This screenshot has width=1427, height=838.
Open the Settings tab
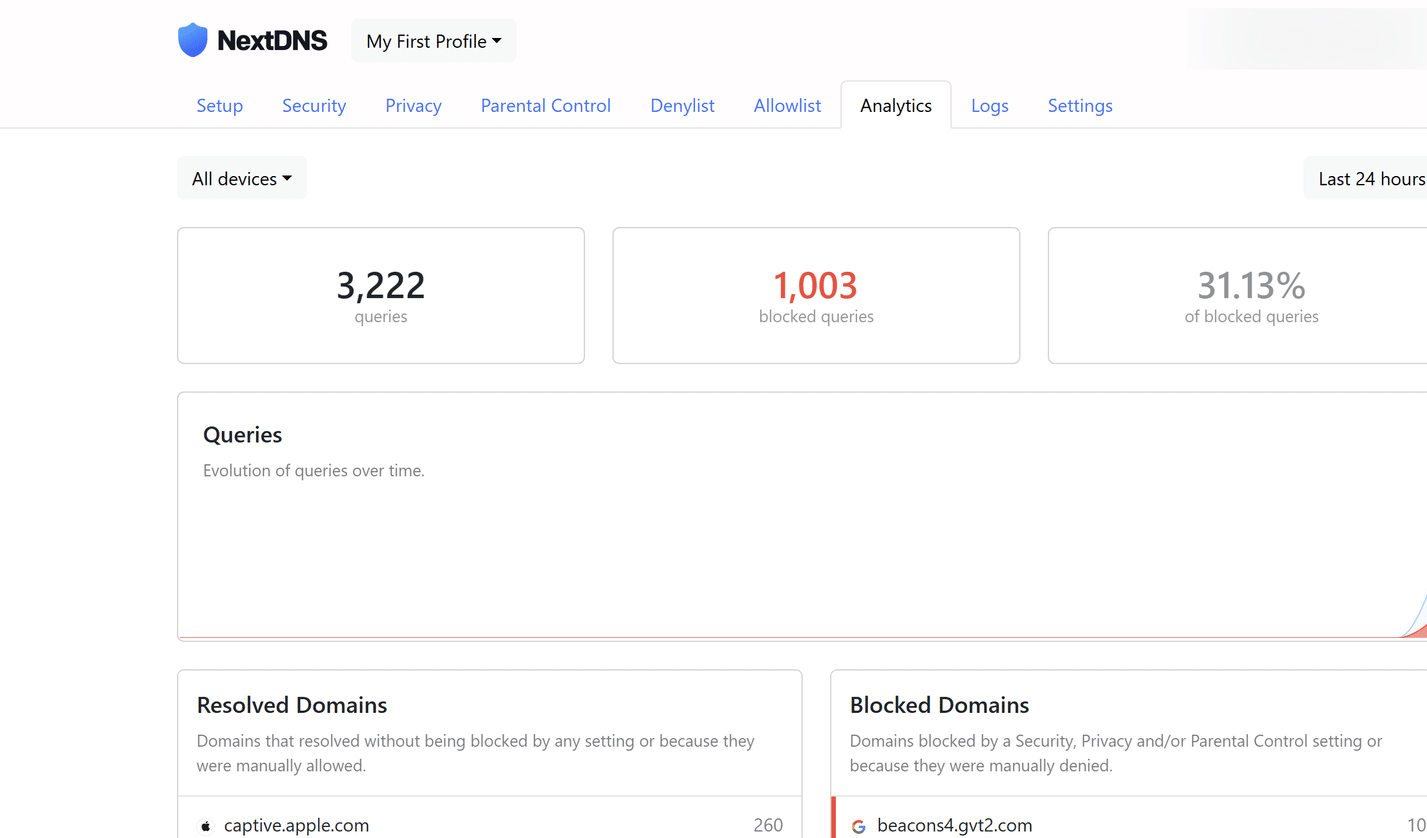(x=1080, y=106)
